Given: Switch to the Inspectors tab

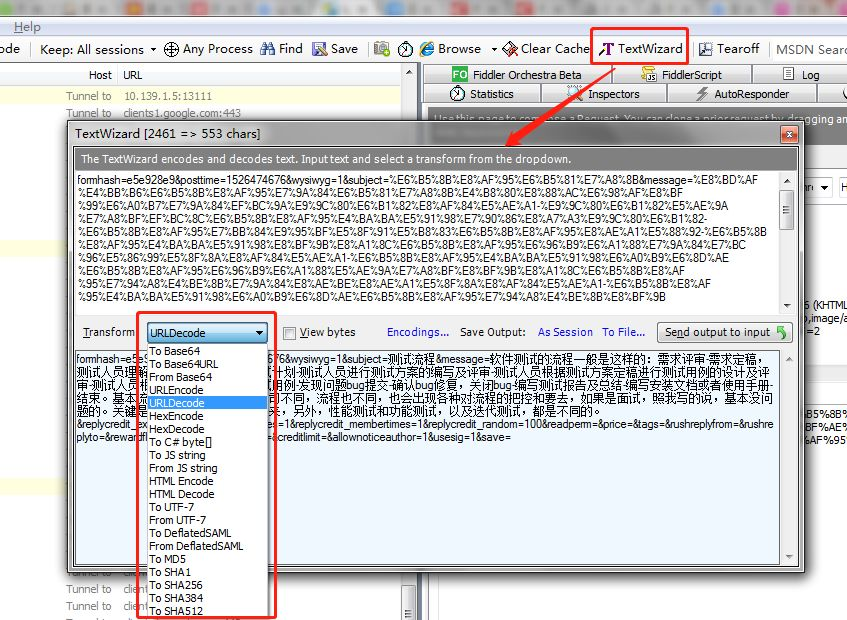Looking at the screenshot, I should click(604, 94).
